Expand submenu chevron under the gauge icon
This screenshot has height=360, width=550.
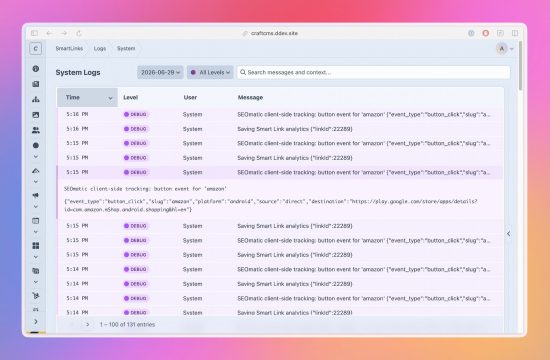(36, 182)
